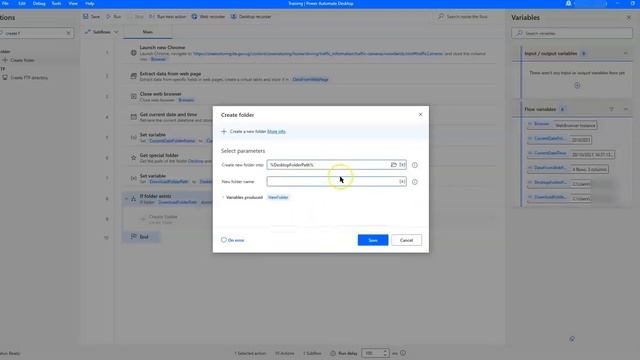Select the If folder exists step

(x=168, y=199)
